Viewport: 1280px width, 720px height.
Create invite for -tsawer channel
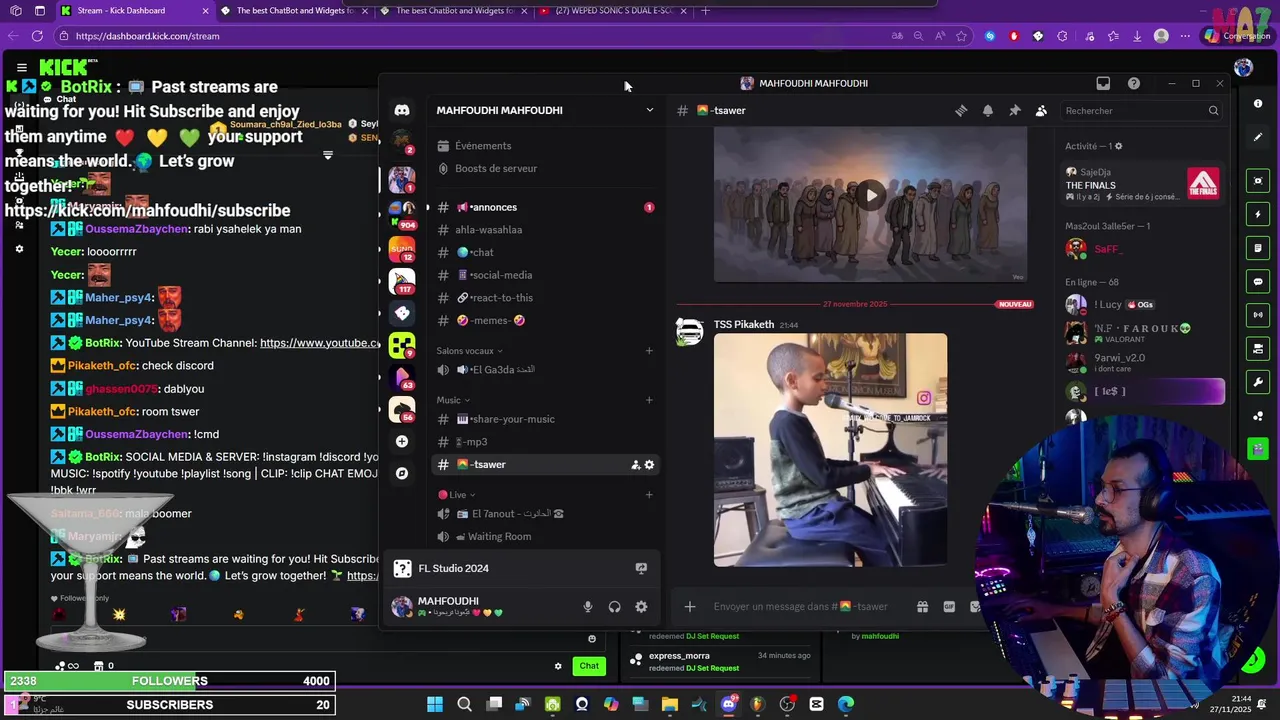(x=635, y=465)
